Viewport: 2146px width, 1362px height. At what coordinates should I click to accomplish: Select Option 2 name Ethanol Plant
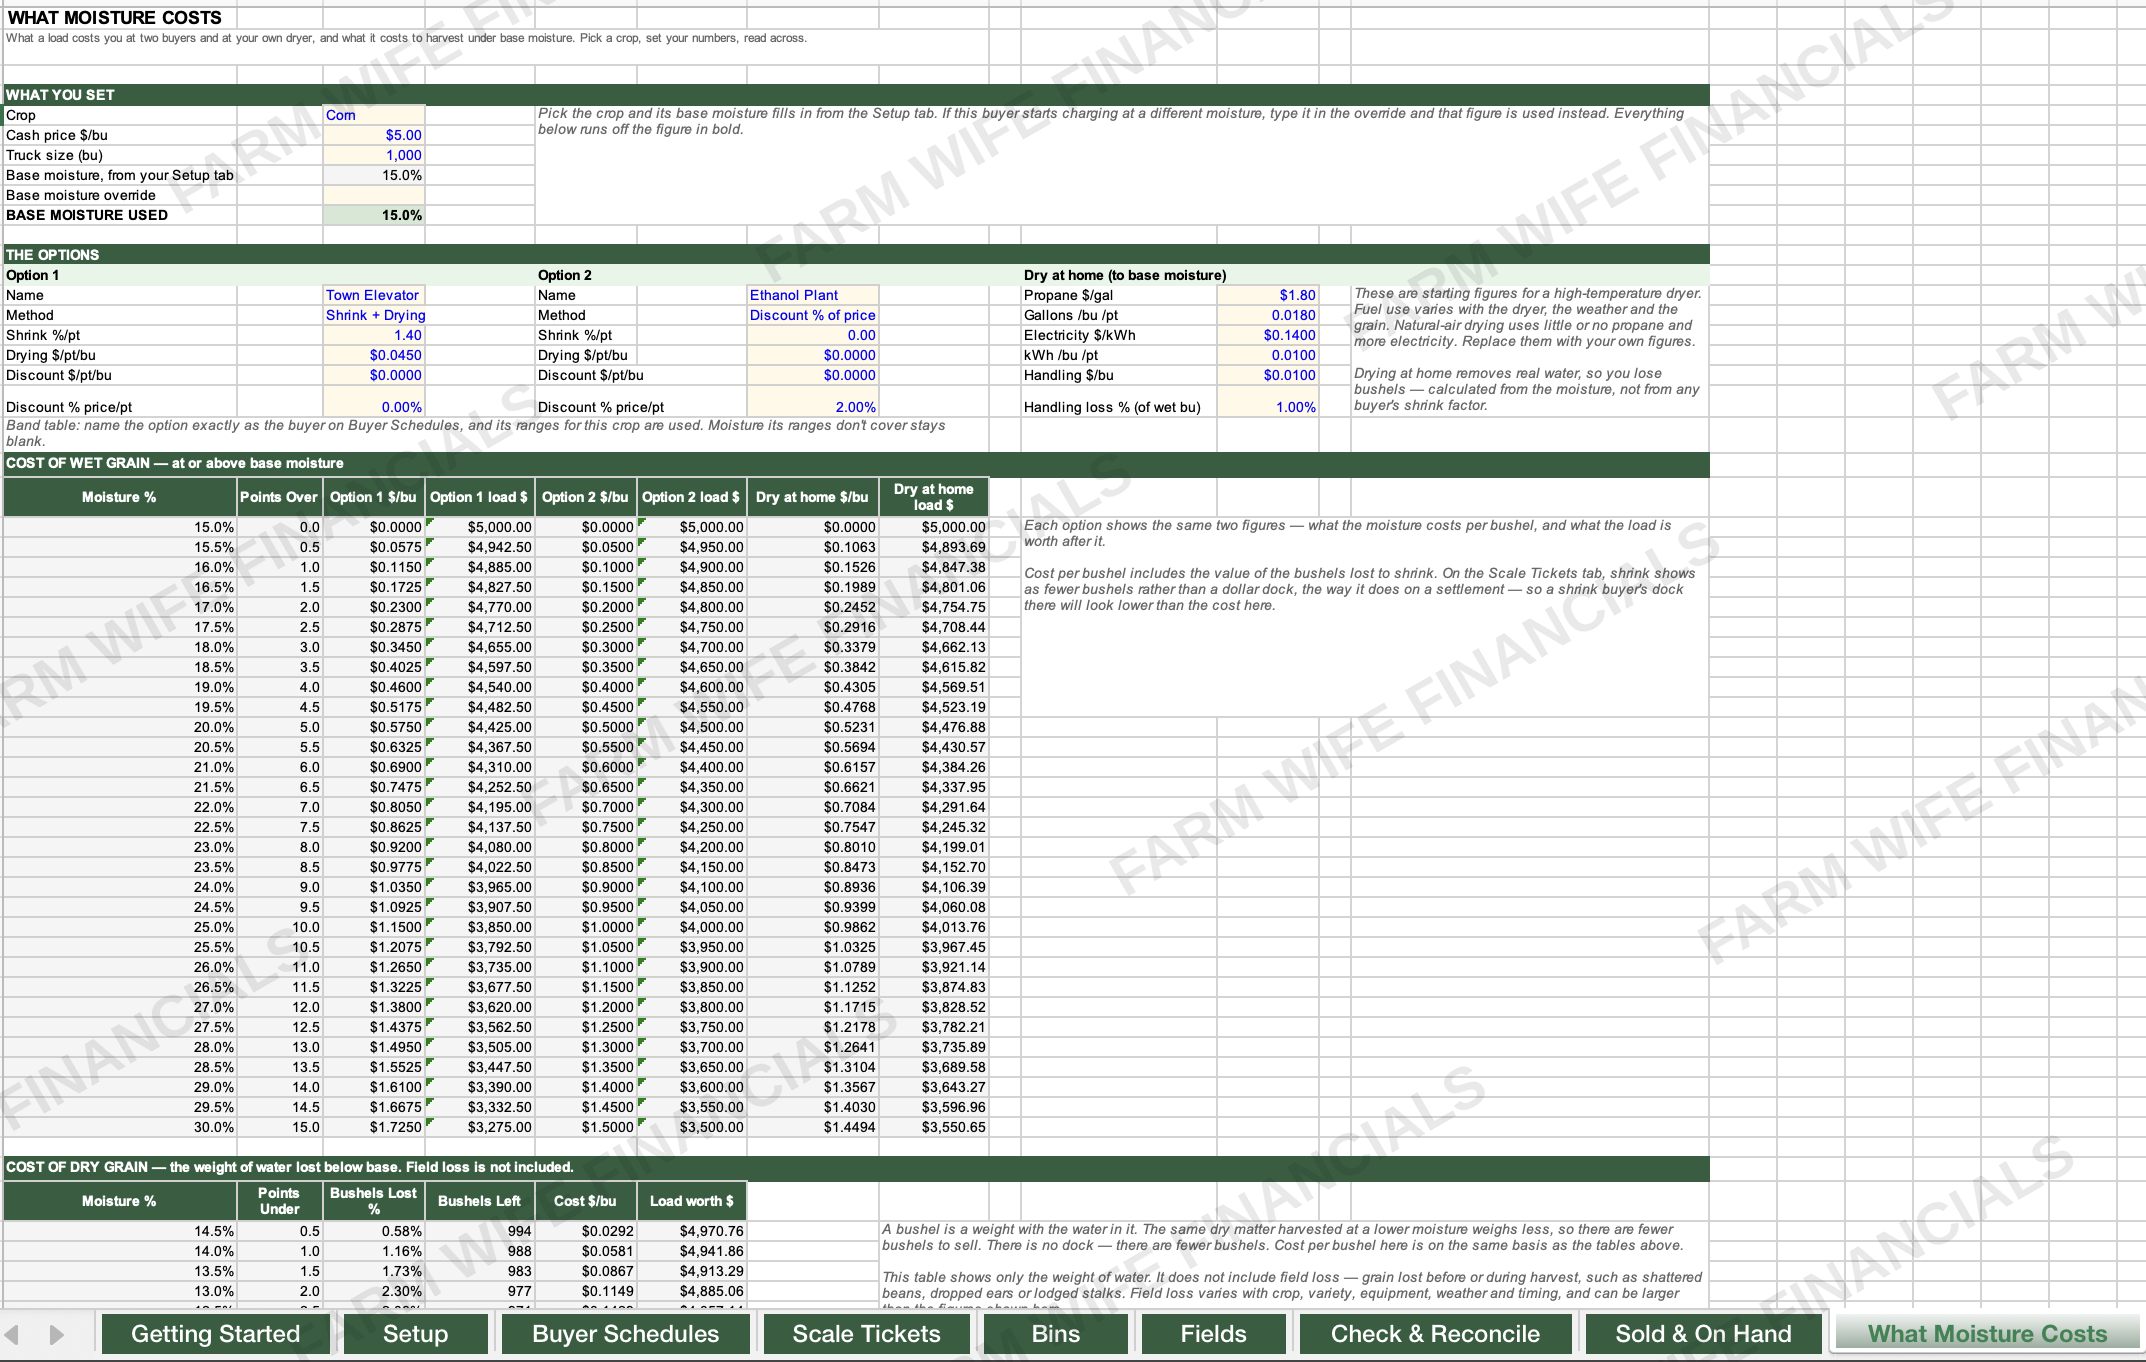(813, 295)
